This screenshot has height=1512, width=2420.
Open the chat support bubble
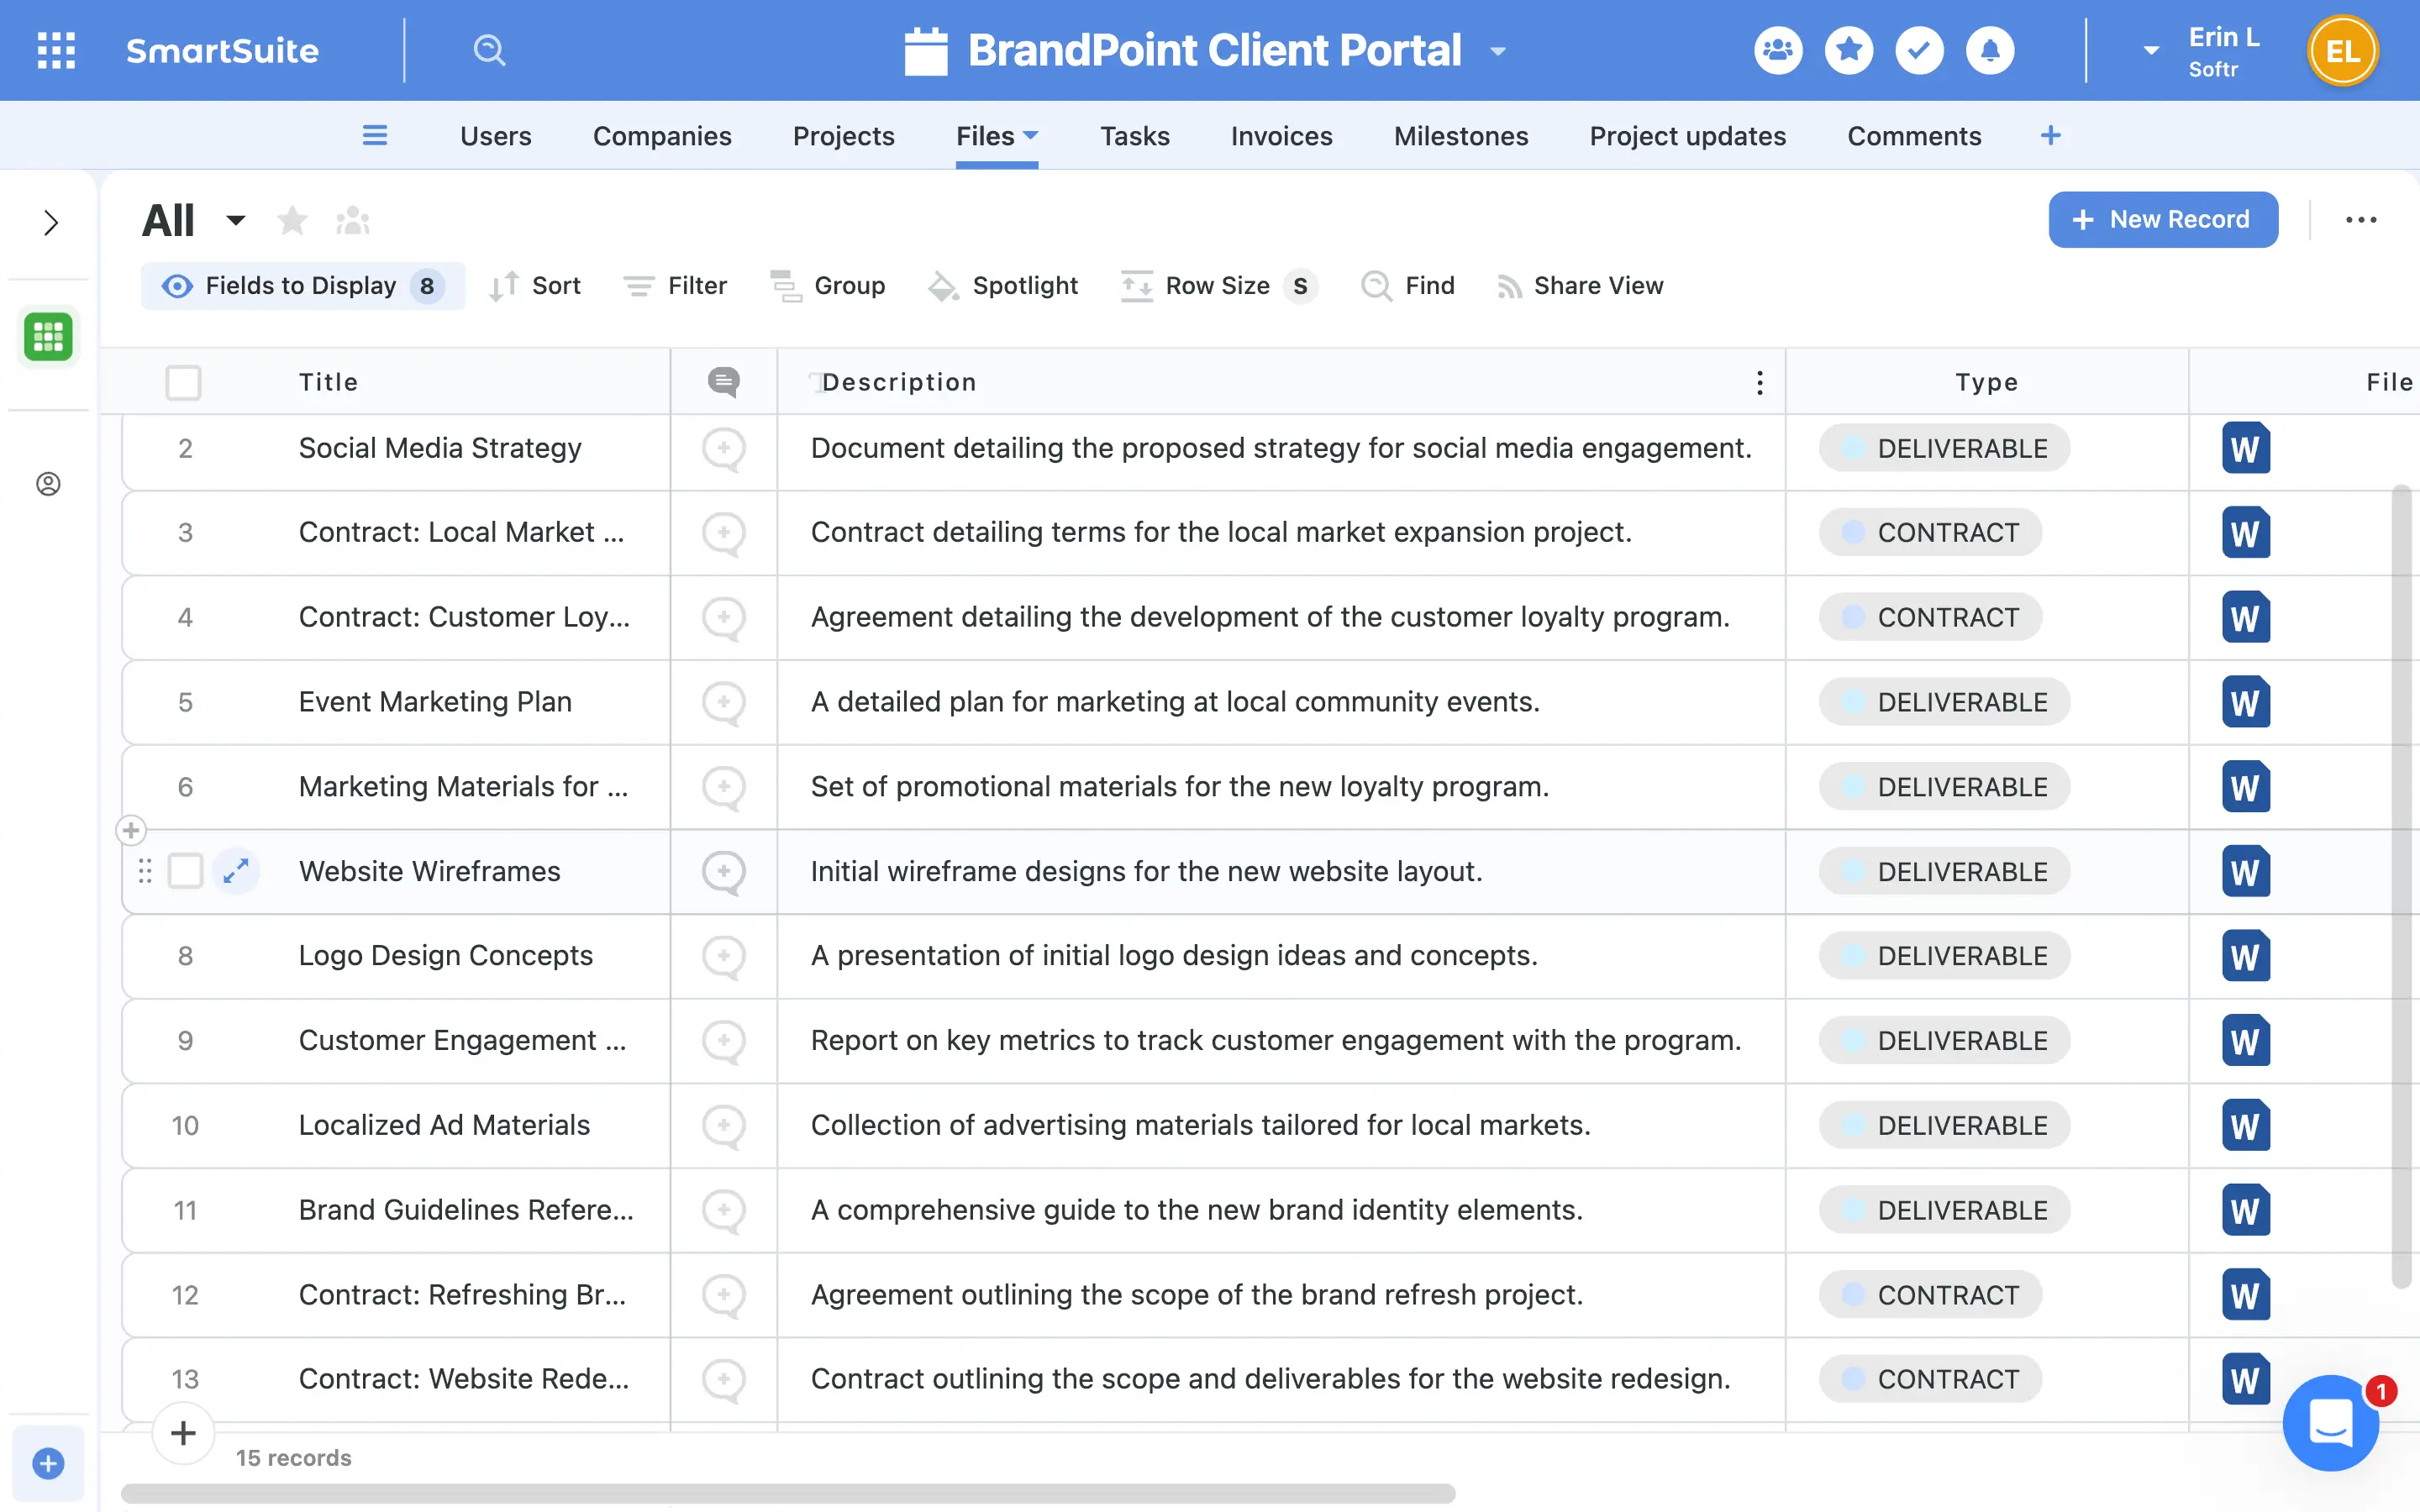click(2329, 1421)
